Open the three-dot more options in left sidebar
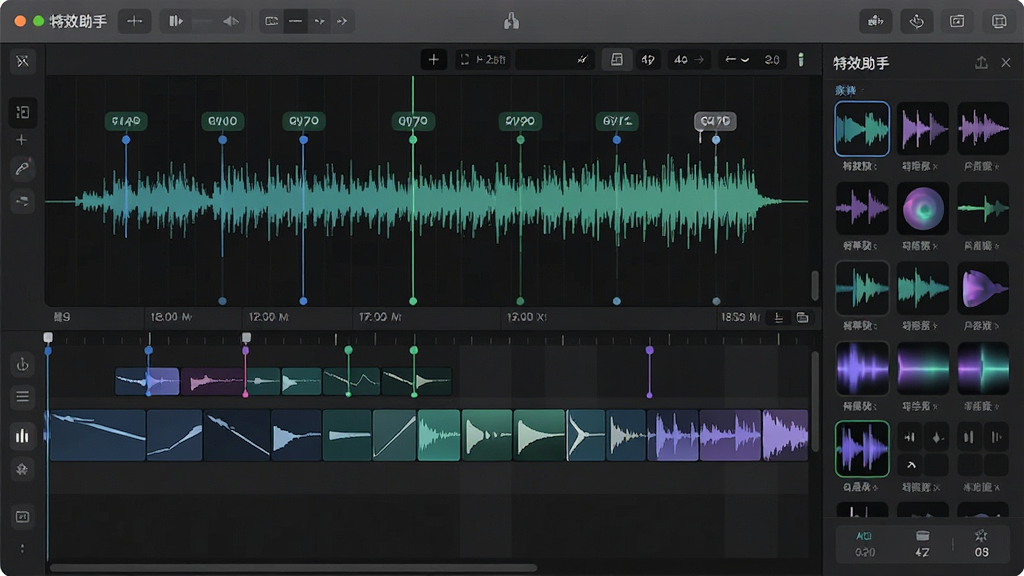 [22, 549]
